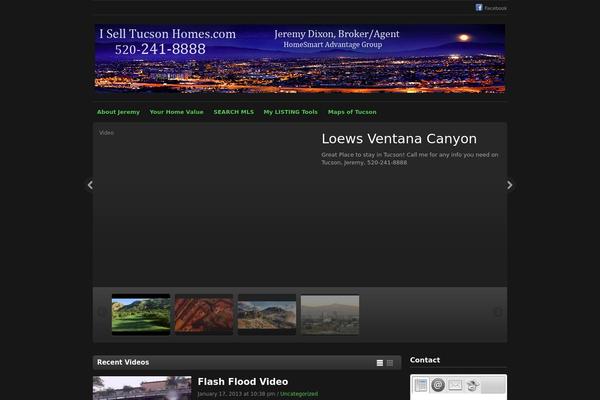Open the Facebook icon link

(479, 8)
